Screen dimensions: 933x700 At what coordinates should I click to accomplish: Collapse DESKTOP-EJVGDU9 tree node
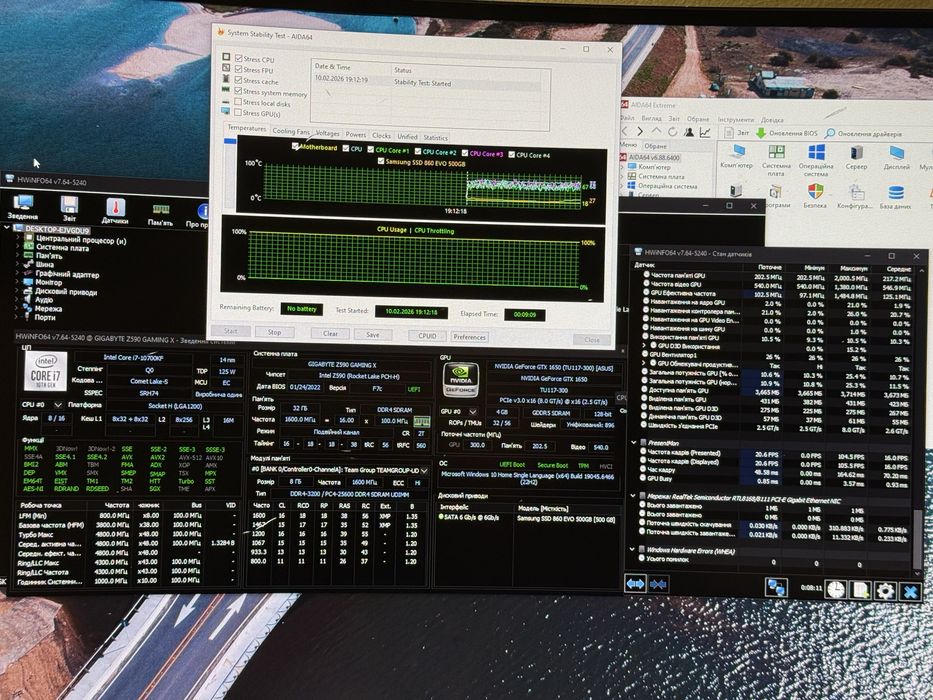[x=7, y=228]
